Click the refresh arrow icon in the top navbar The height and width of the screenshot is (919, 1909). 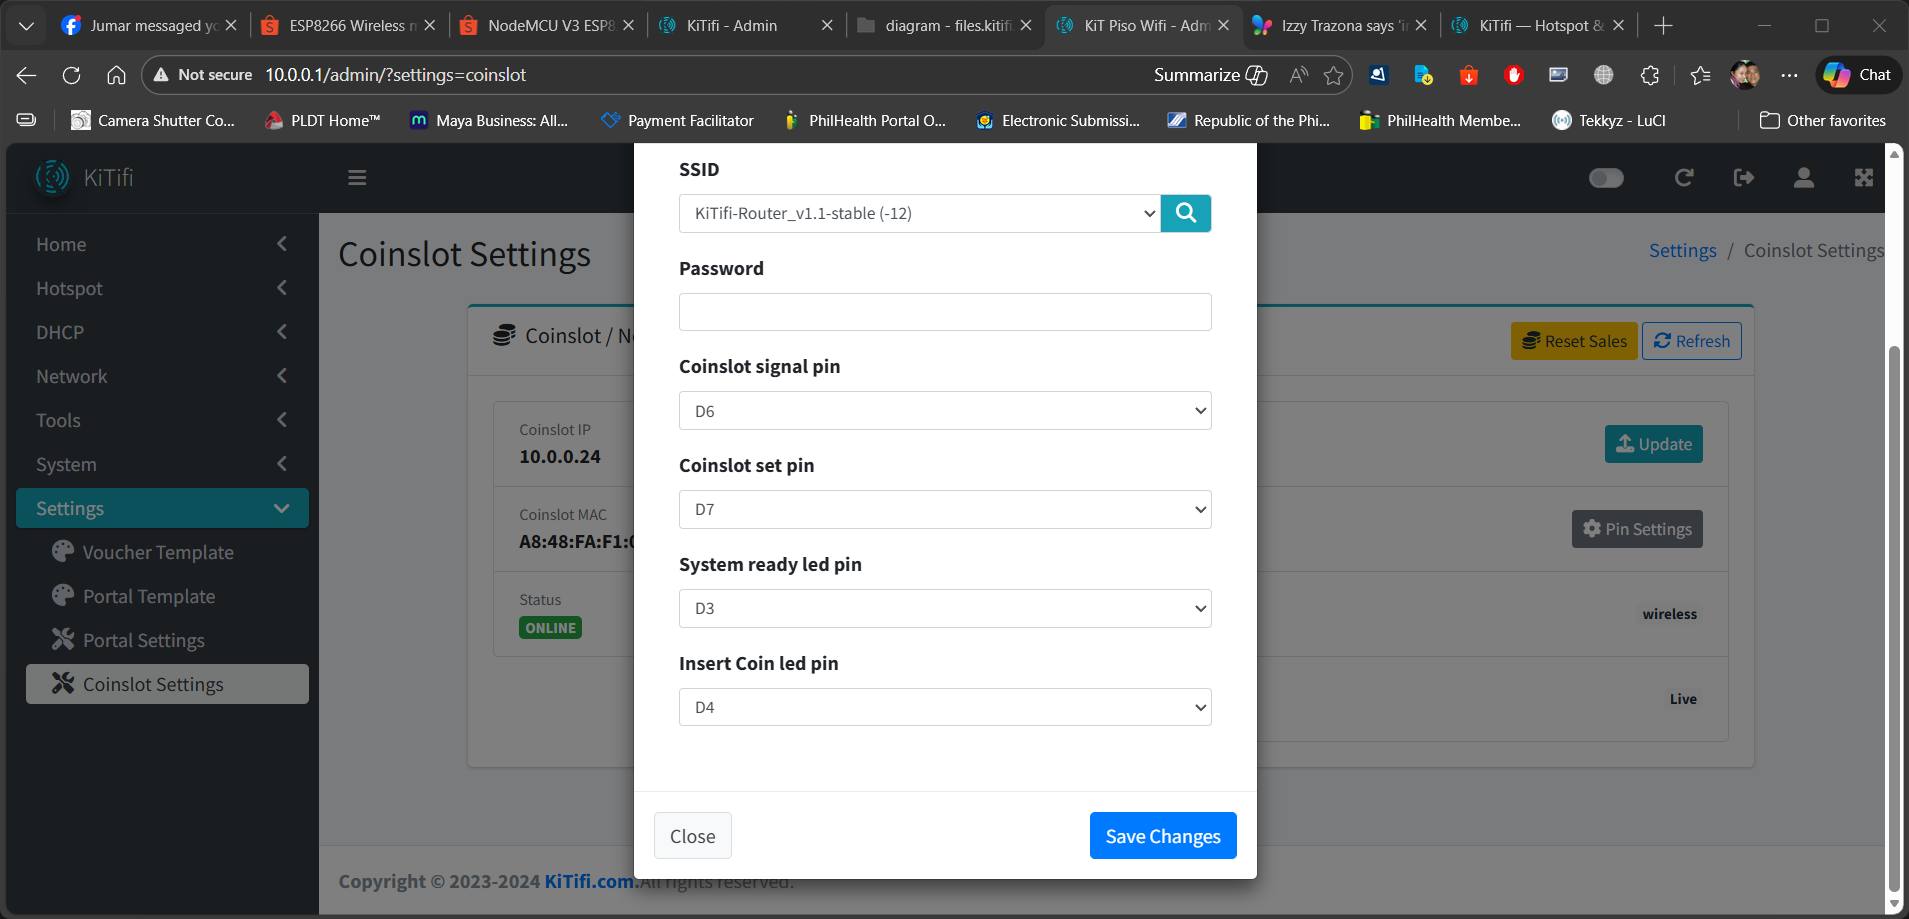(1684, 178)
